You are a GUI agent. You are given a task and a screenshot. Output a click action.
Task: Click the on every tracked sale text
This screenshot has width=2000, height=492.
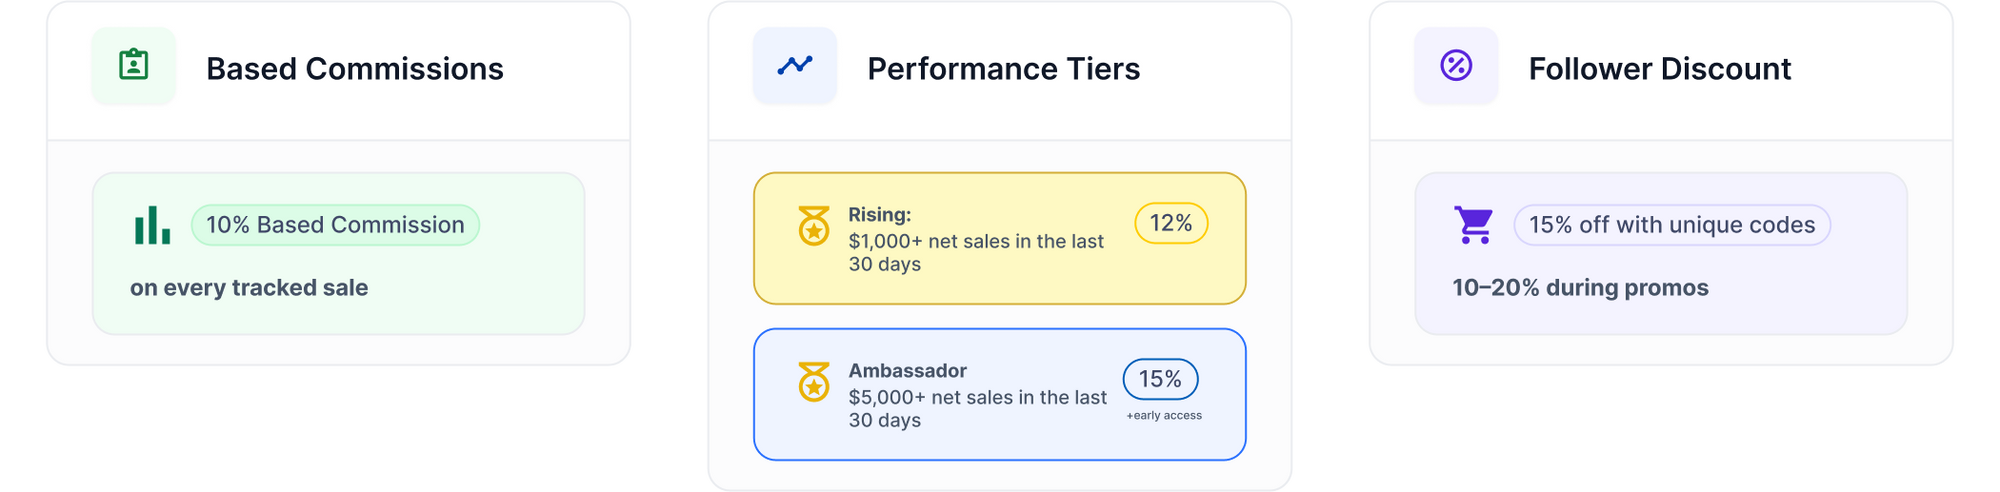coord(249,288)
